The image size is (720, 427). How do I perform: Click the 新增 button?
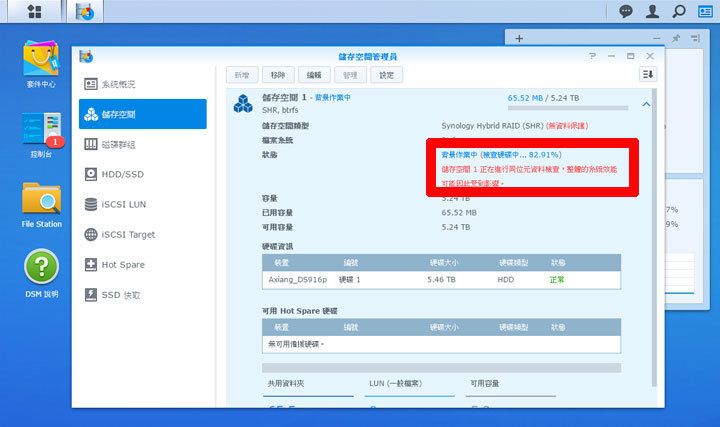[x=242, y=75]
